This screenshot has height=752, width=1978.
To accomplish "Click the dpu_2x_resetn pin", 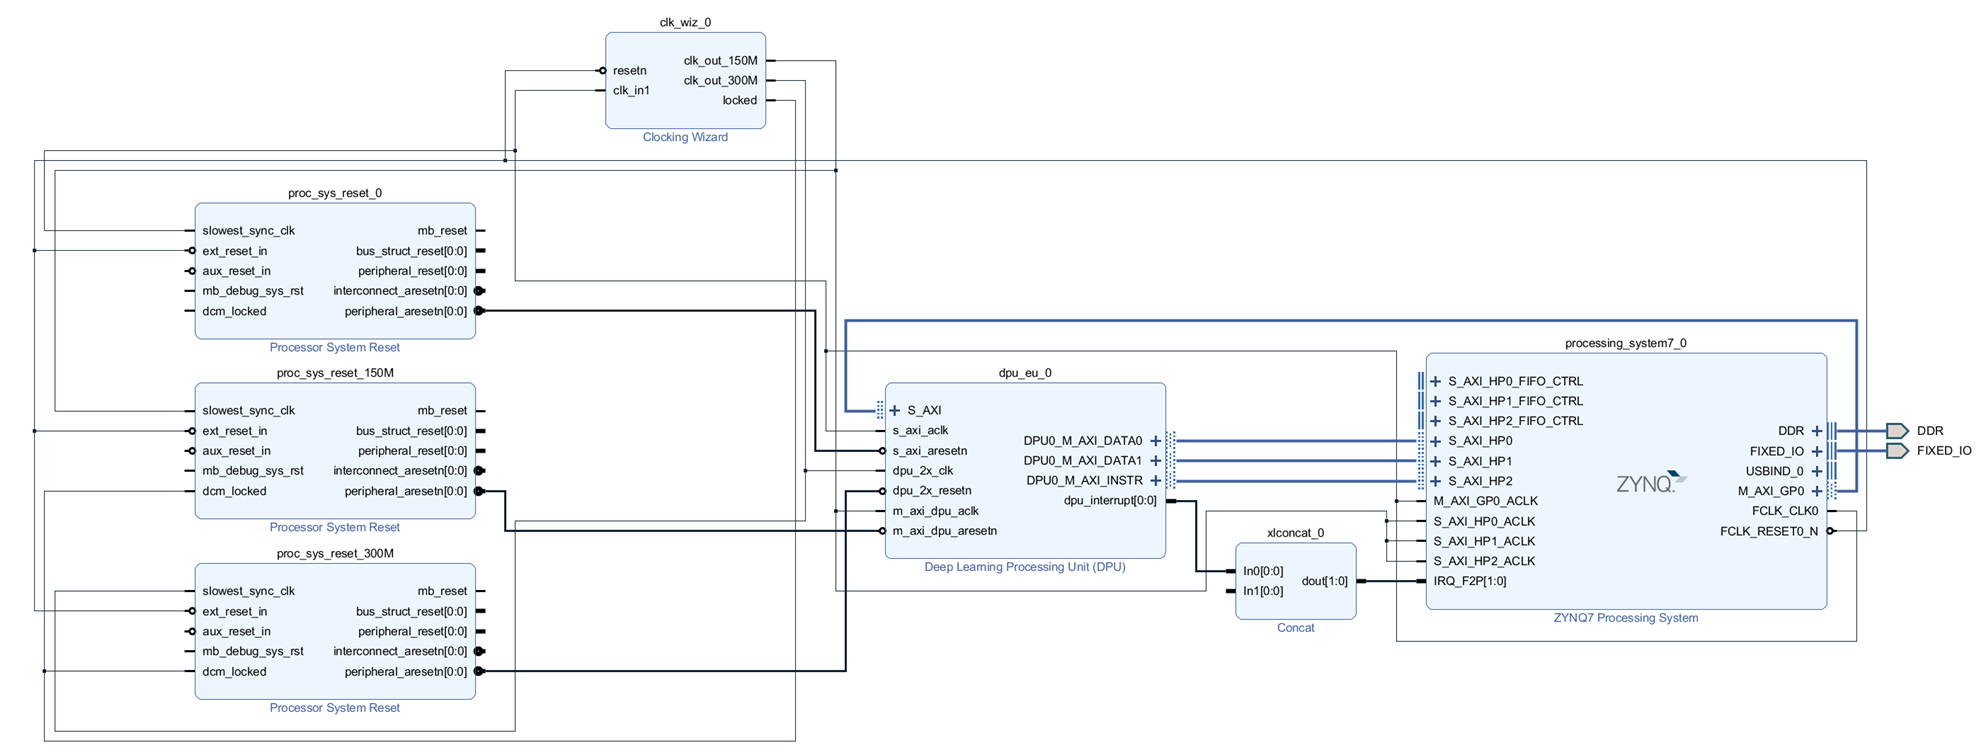I will 932,491.
